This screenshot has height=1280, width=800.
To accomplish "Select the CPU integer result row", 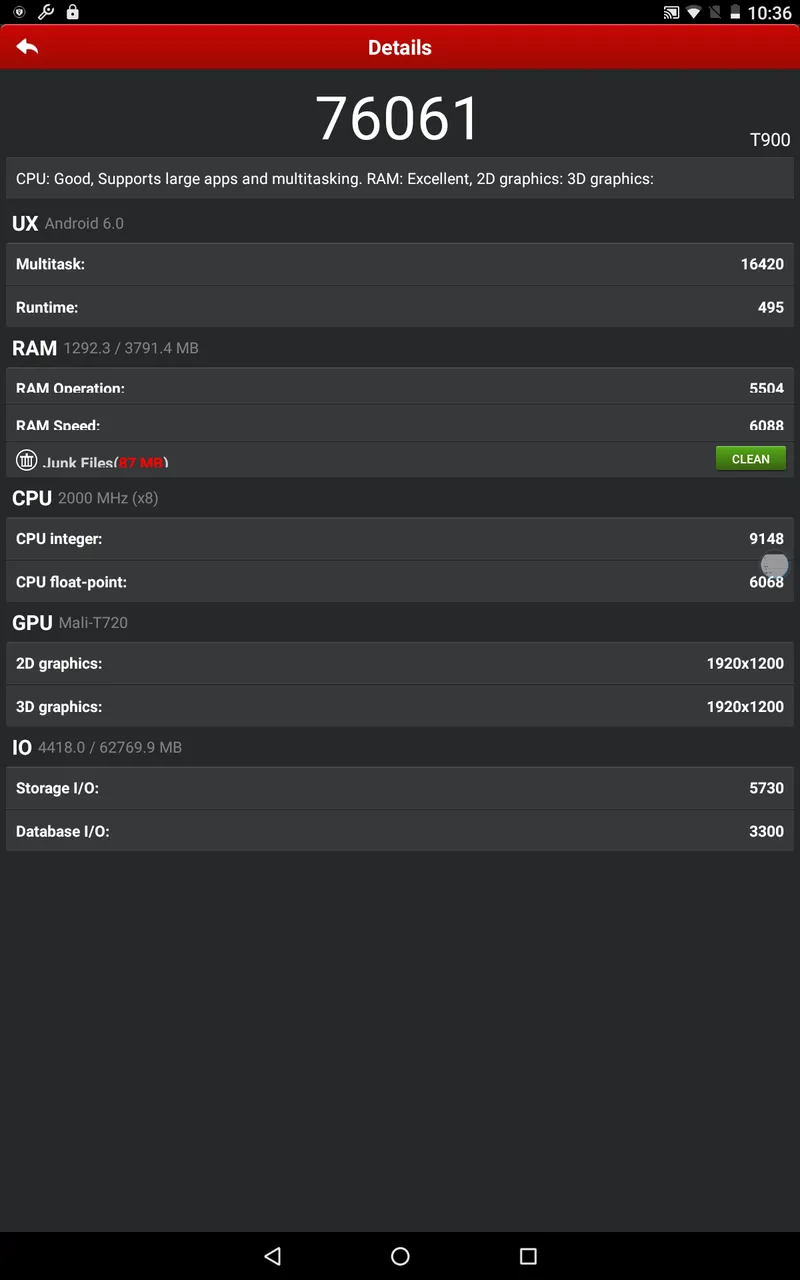I will [400, 538].
